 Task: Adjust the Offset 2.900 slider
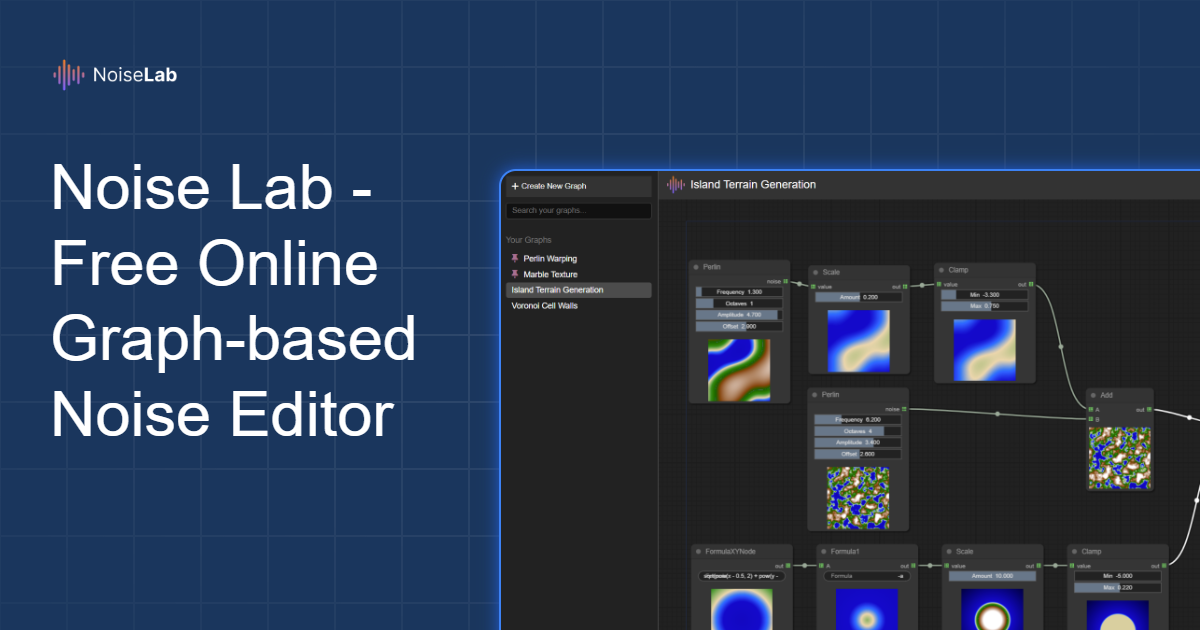point(739,326)
